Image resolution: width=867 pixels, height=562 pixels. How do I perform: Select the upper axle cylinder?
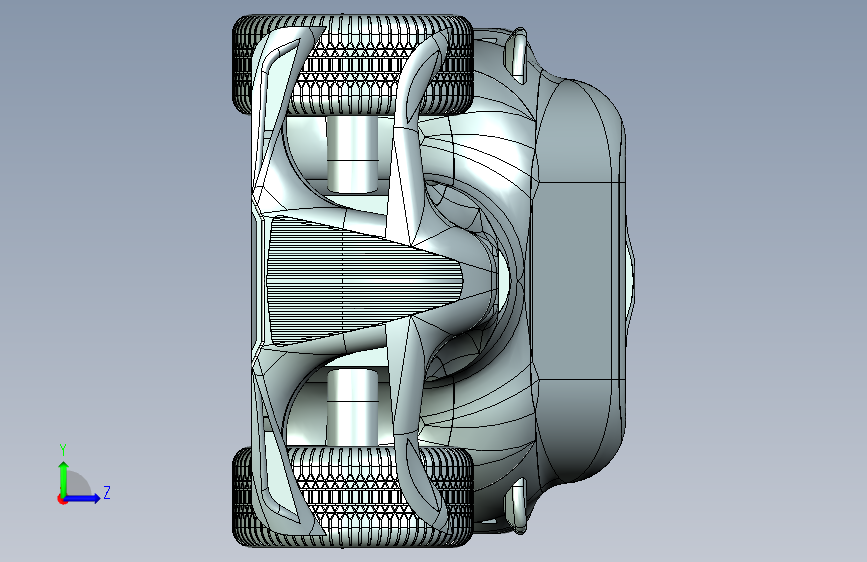pos(352,154)
